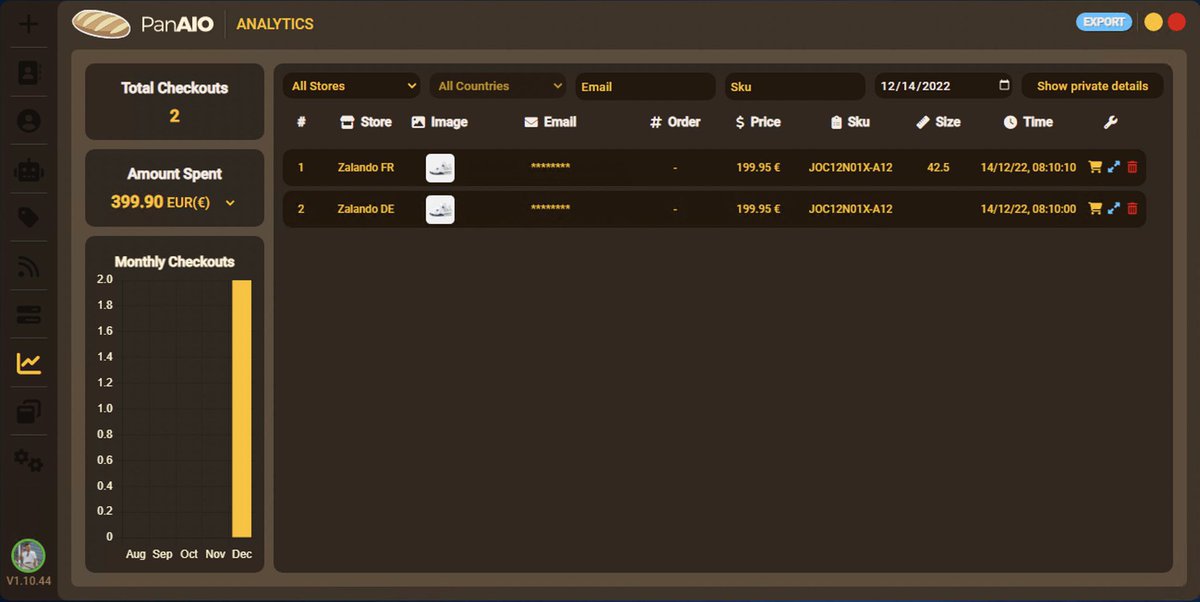Click the 399.90 amount spent value
Image resolution: width=1200 pixels, height=602 pixels.
coord(137,202)
